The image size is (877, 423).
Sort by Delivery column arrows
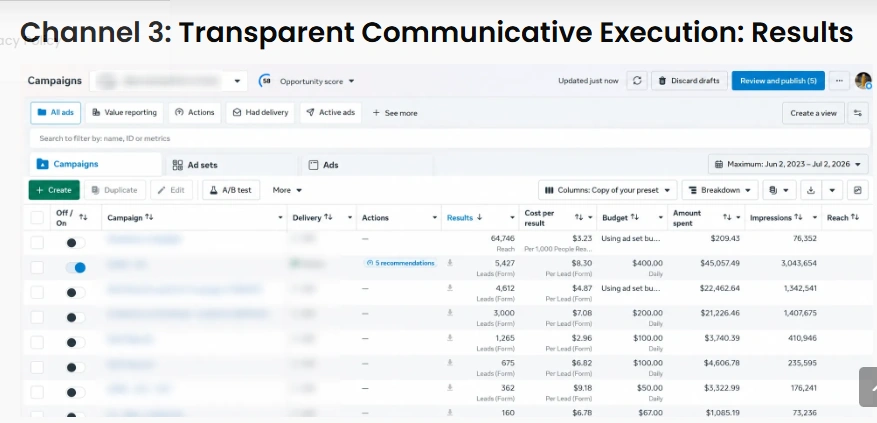328,217
